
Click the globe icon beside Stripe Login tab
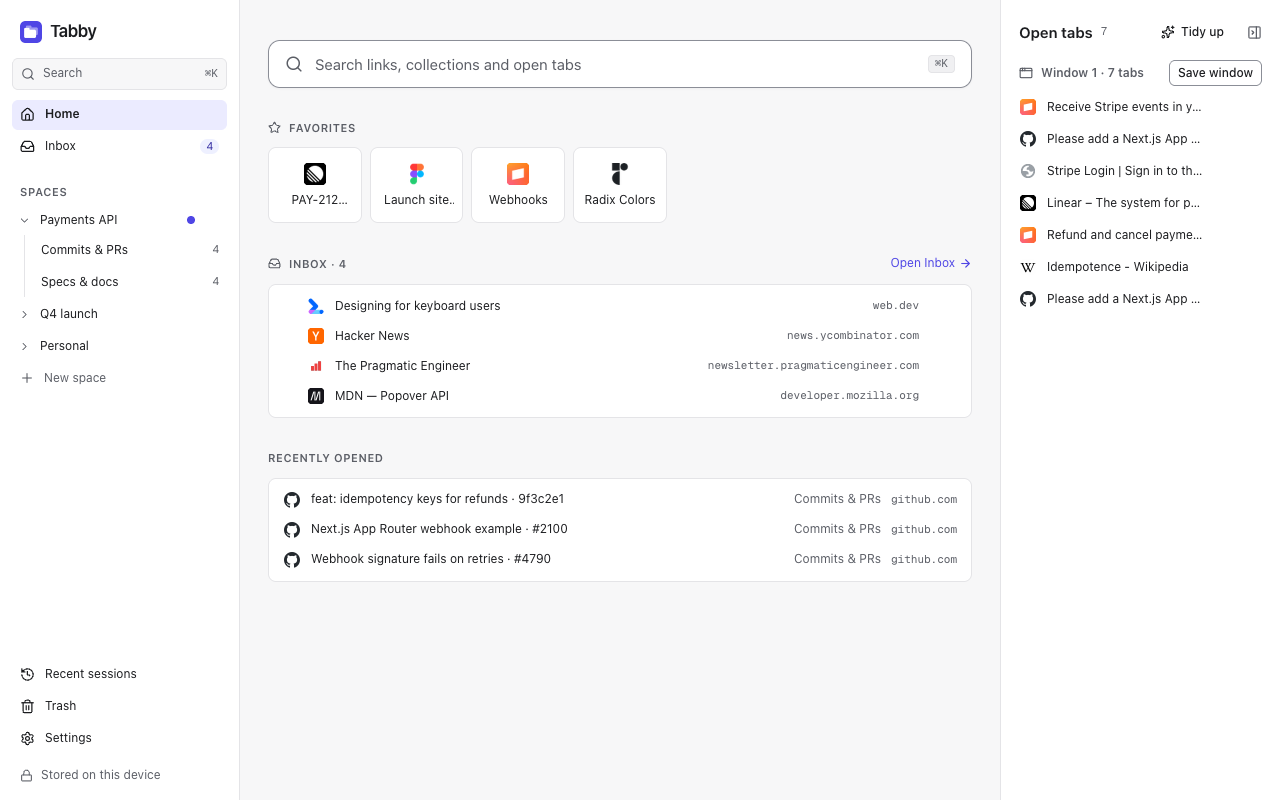(1028, 171)
